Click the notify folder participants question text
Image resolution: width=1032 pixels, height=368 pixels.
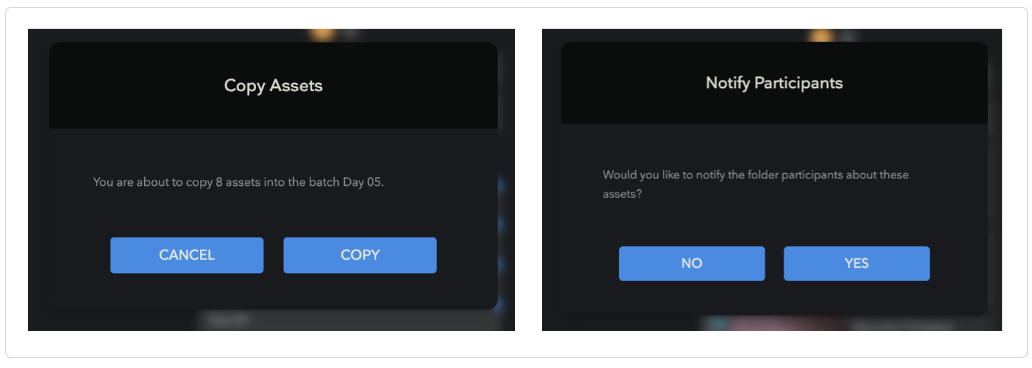tap(756, 184)
